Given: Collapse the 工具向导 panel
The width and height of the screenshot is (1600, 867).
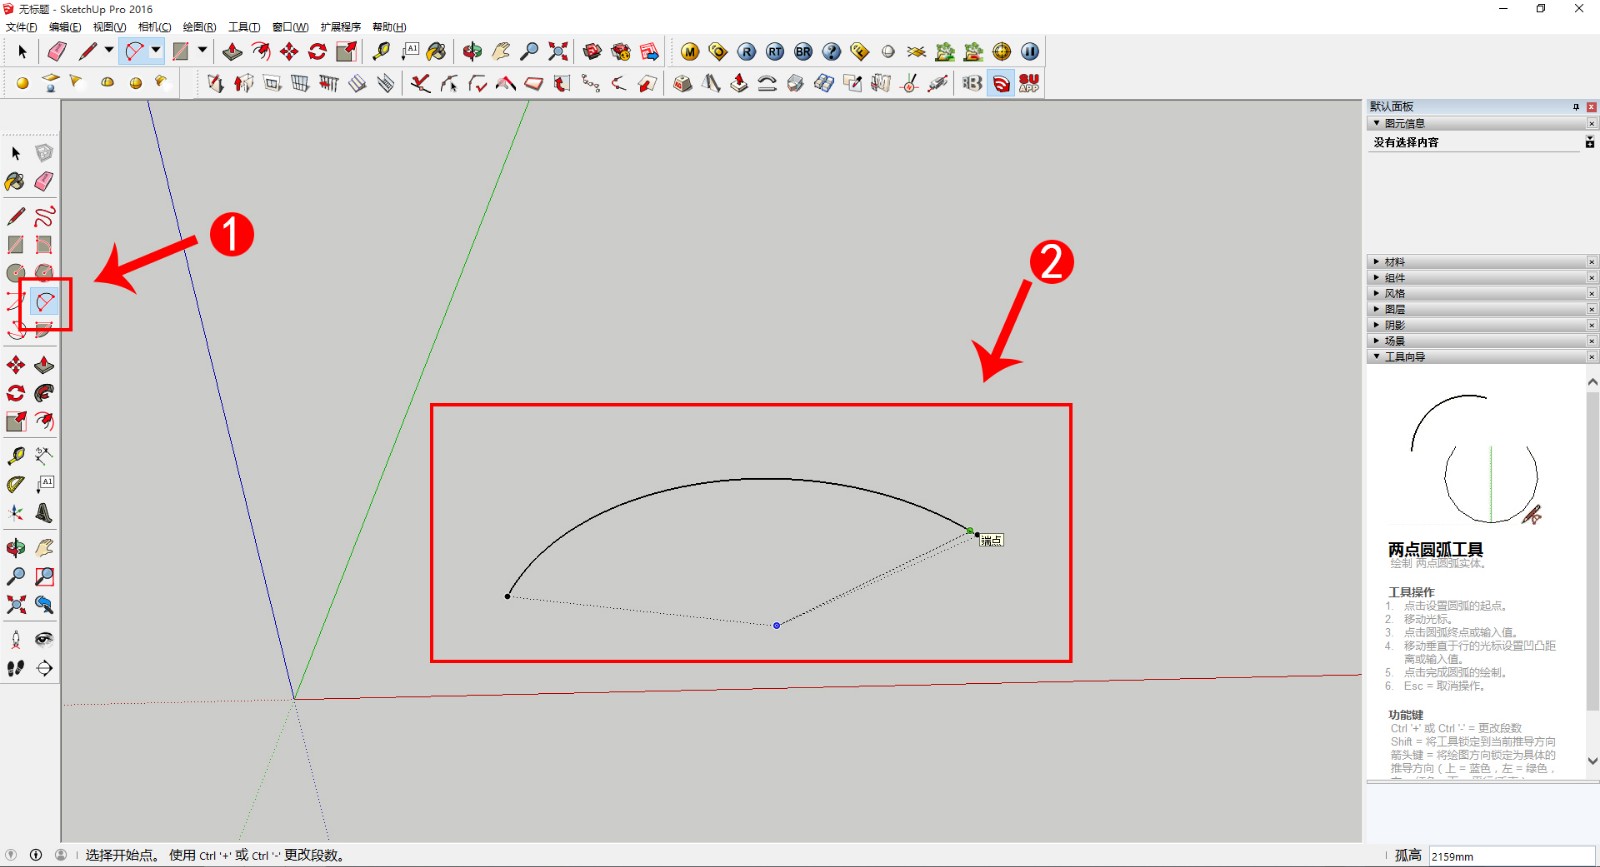Looking at the screenshot, I should click(x=1377, y=356).
